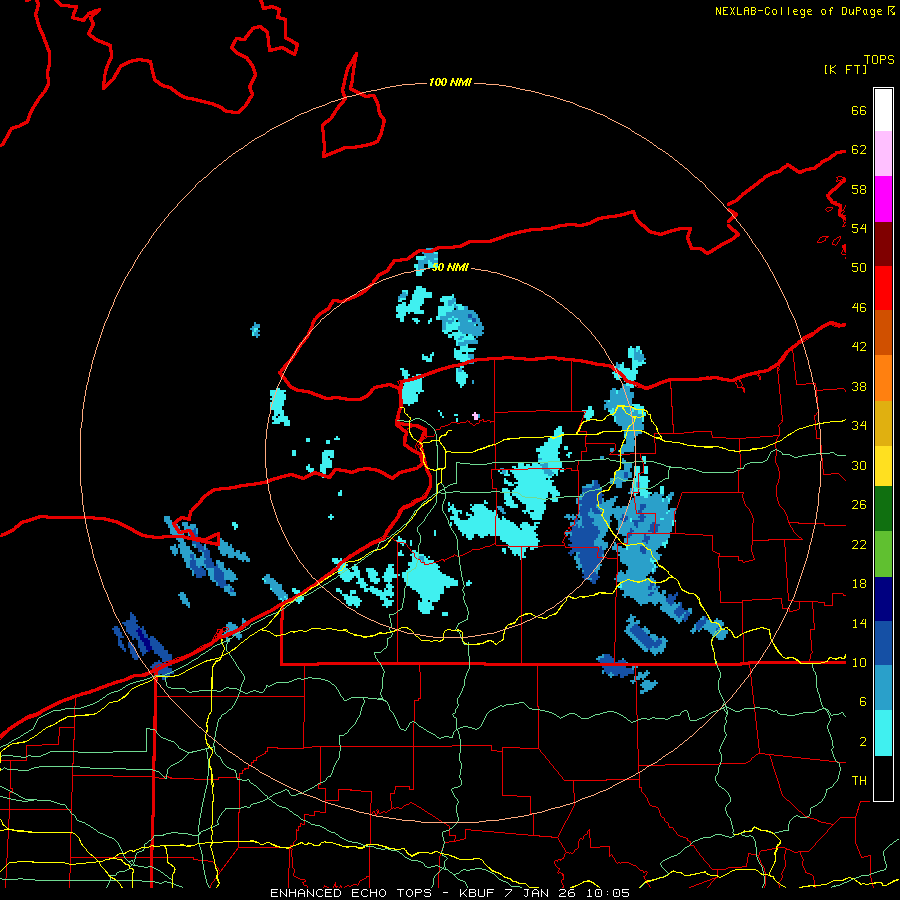This screenshot has width=900, height=900.
Task: Click the cyan legend color swatch
Action: (883, 733)
